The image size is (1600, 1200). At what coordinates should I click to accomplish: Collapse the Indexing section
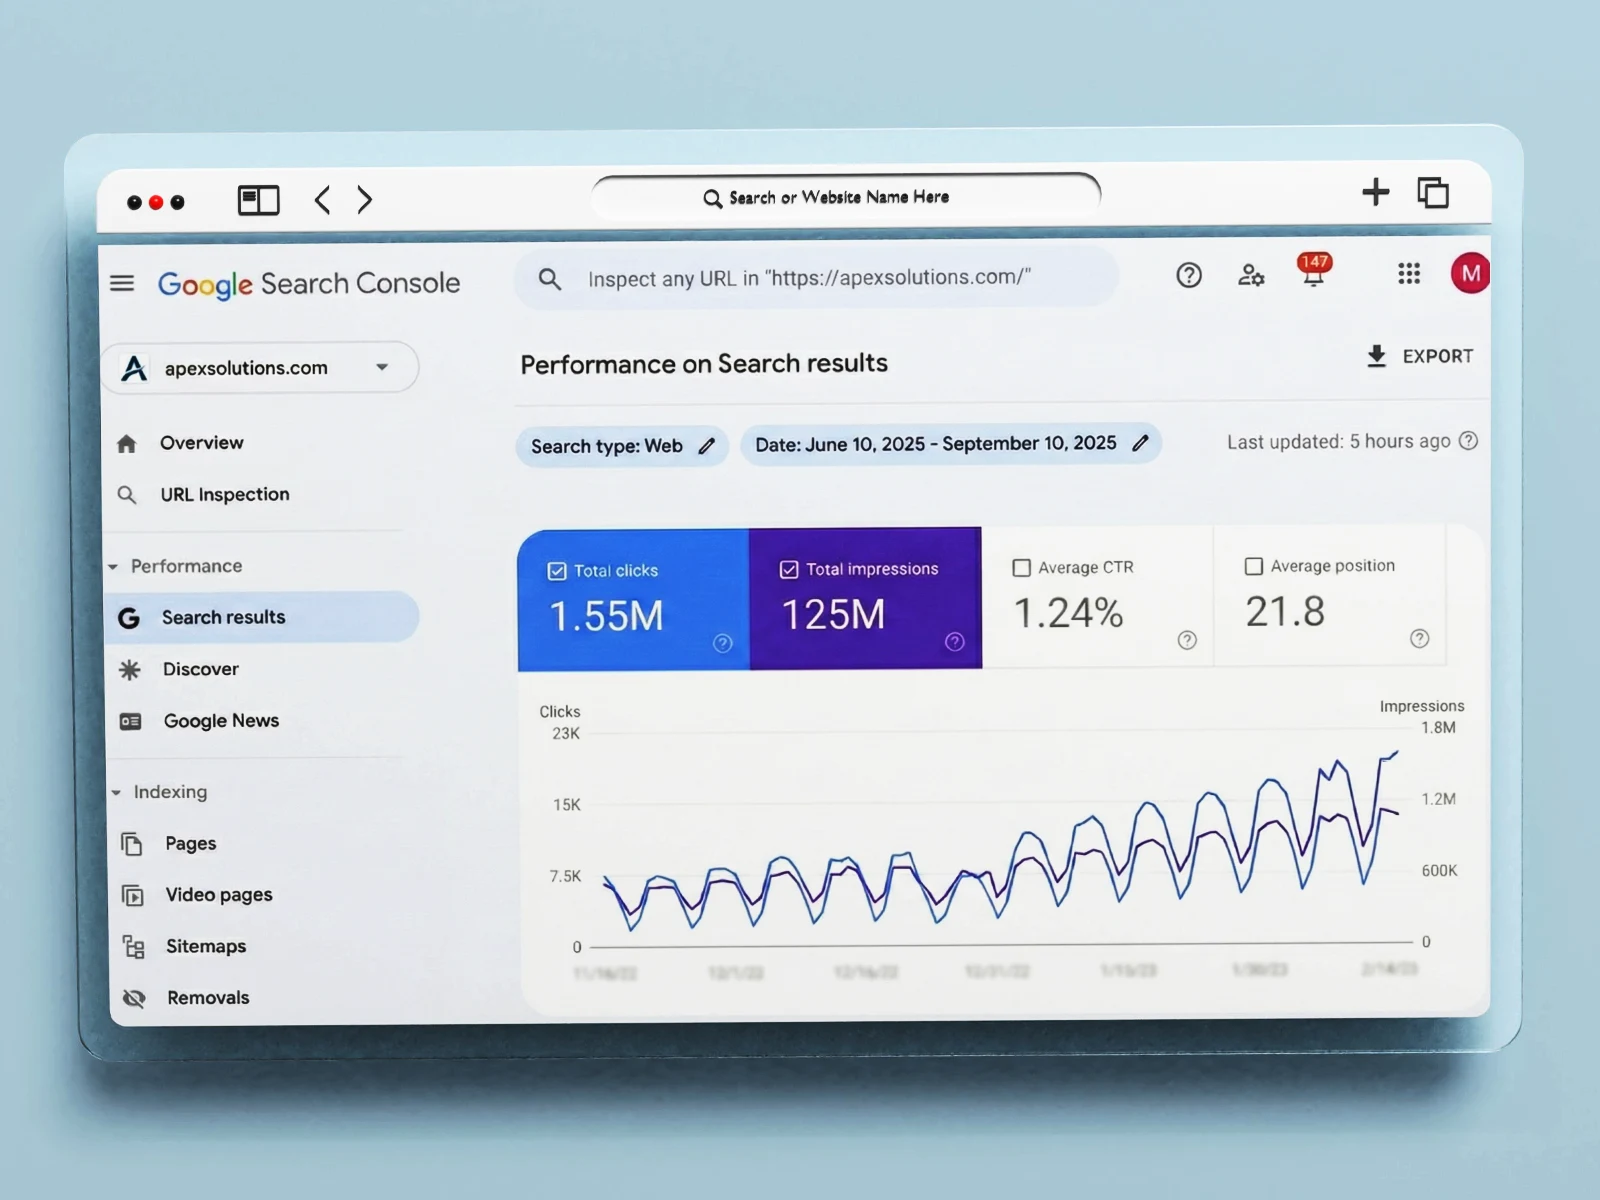pos(116,793)
